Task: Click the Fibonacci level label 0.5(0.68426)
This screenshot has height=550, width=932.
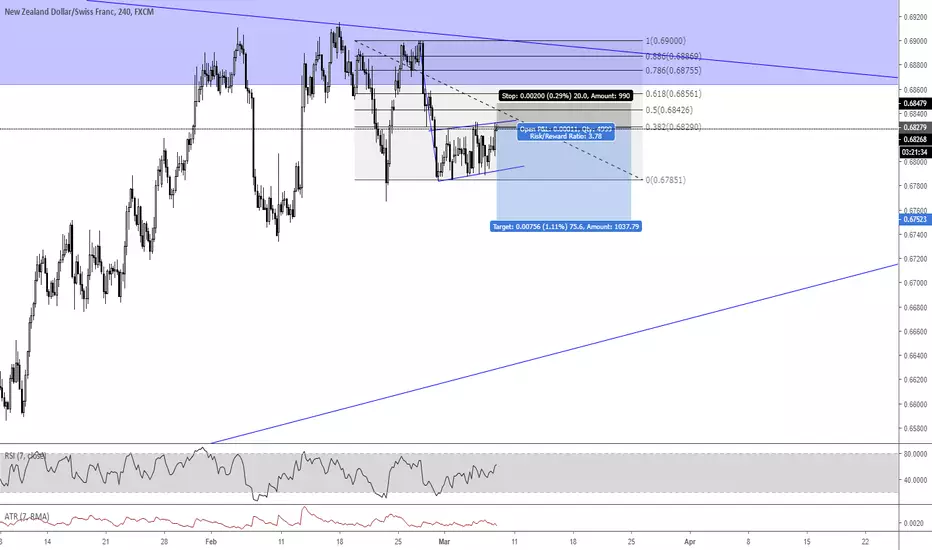Action: 669,110
